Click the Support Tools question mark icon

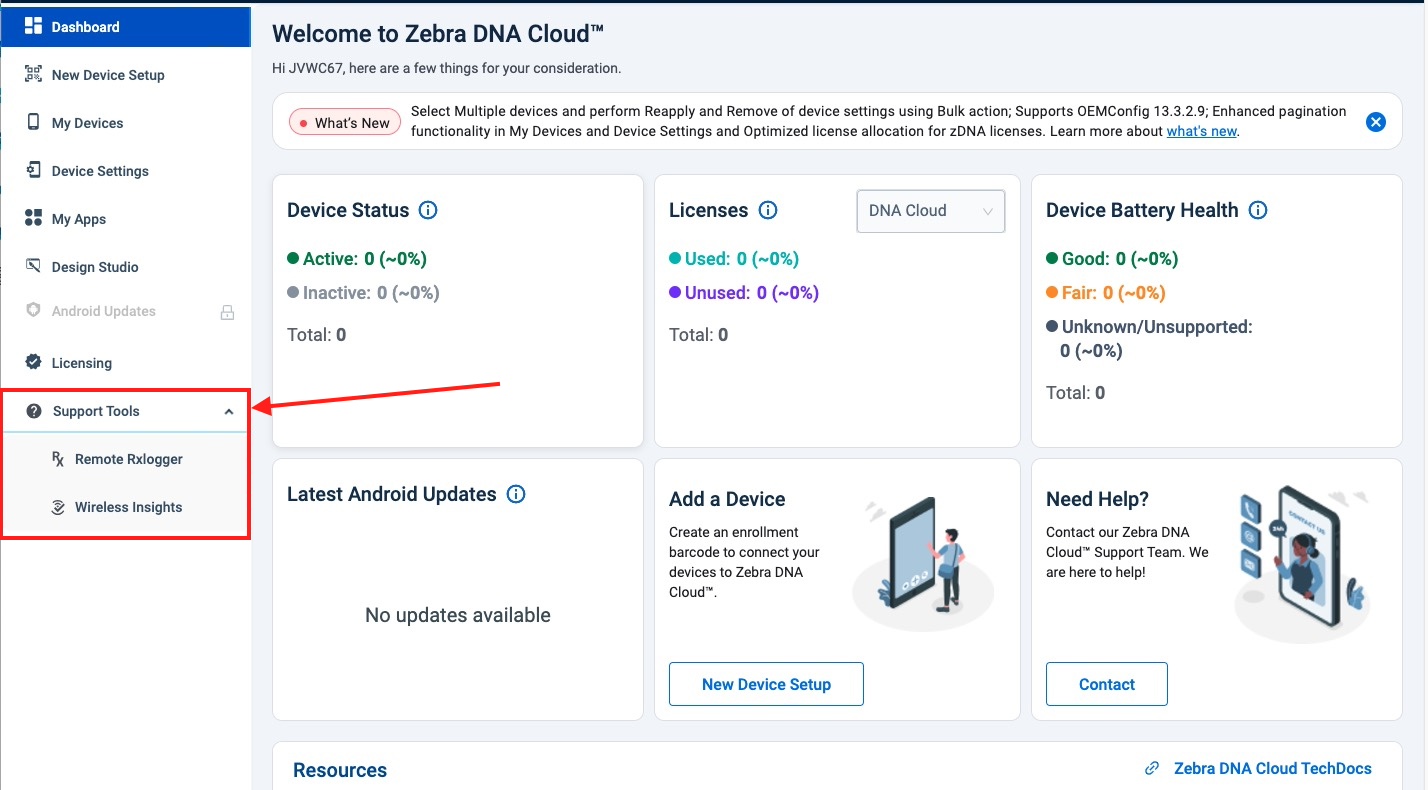pyautogui.click(x=34, y=411)
